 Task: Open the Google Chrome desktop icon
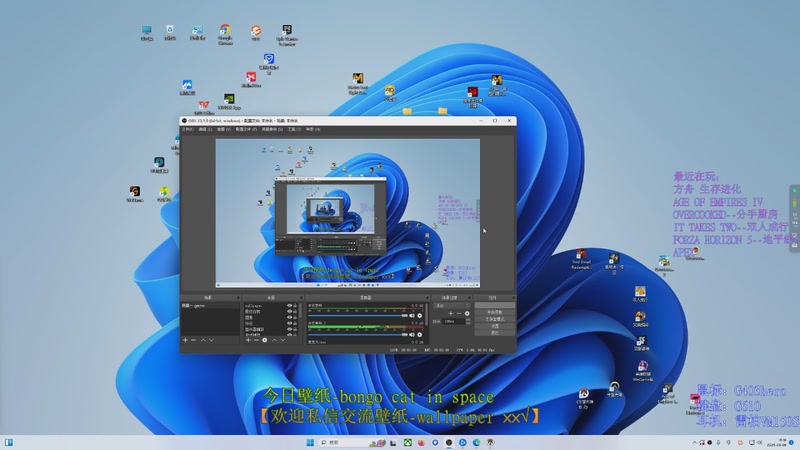225,34
